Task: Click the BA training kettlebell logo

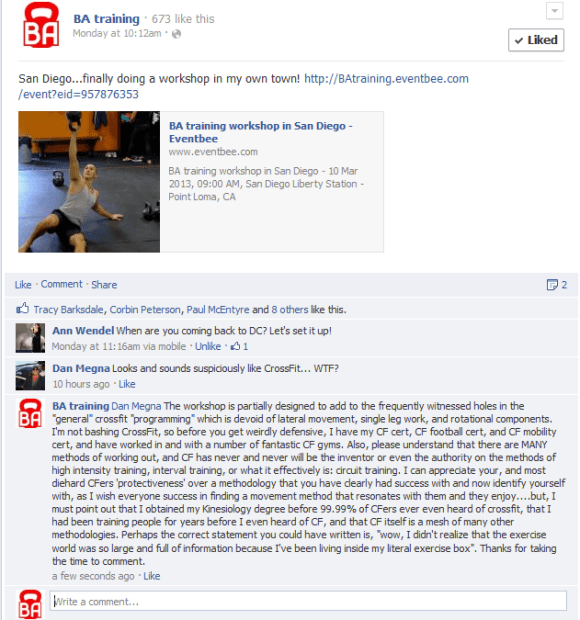Action: pyautogui.click(x=41, y=25)
